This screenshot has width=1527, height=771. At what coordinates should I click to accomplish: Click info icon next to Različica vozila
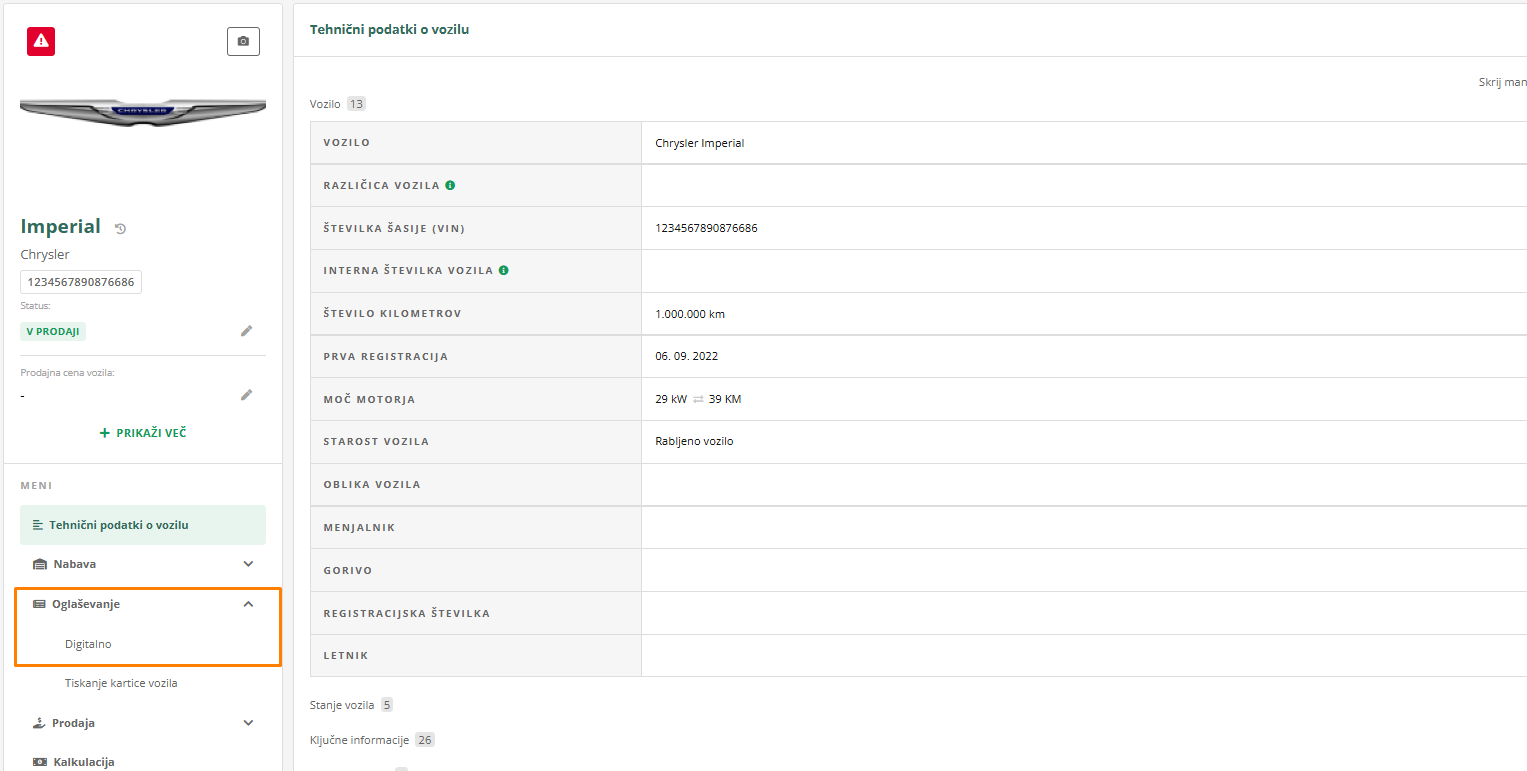pos(450,185)
